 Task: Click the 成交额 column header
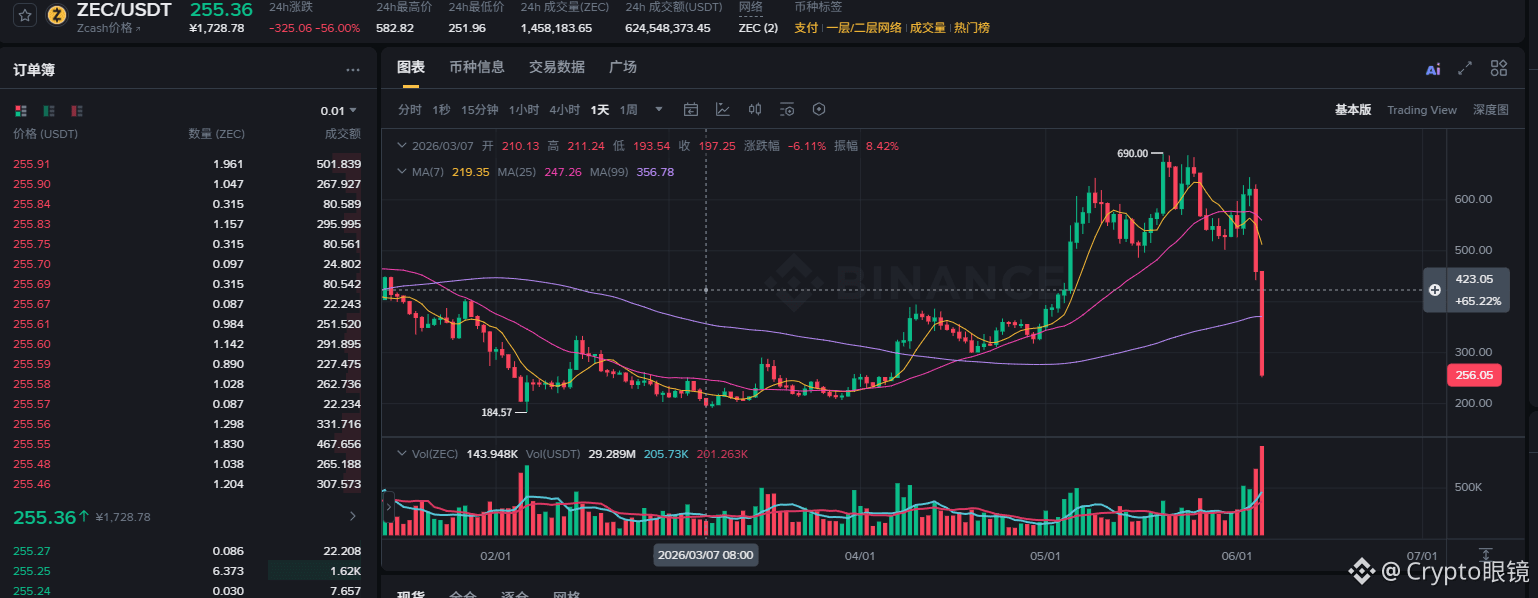point(343,134)
